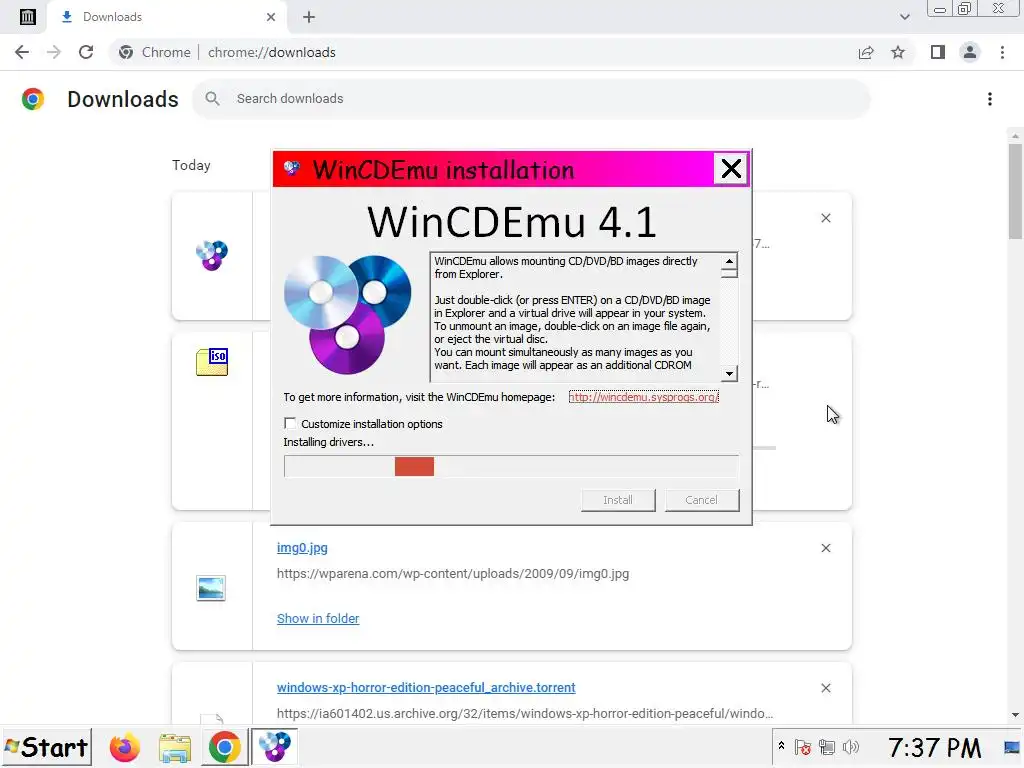Open the windows-xp-horror-edition torrent link
1024x768 pixels.
[426, 688]
